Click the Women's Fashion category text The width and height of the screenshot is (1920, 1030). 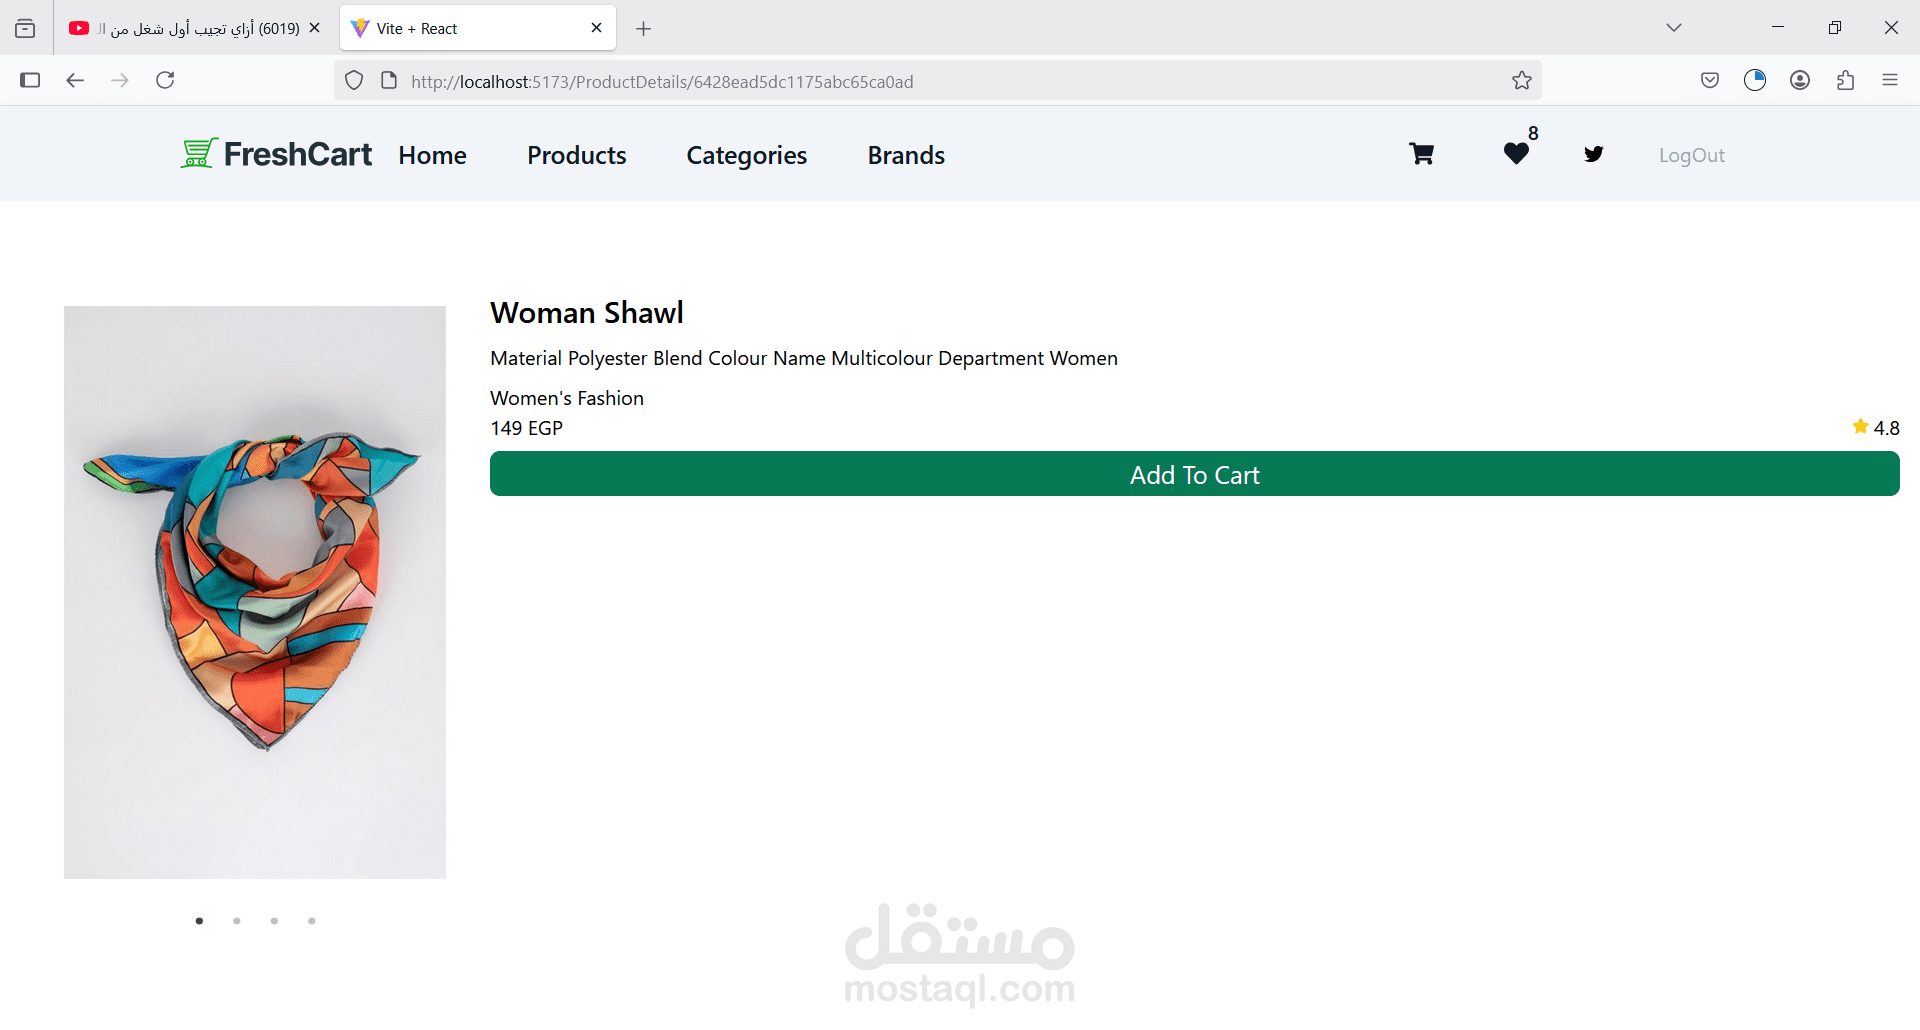(567, 398)
